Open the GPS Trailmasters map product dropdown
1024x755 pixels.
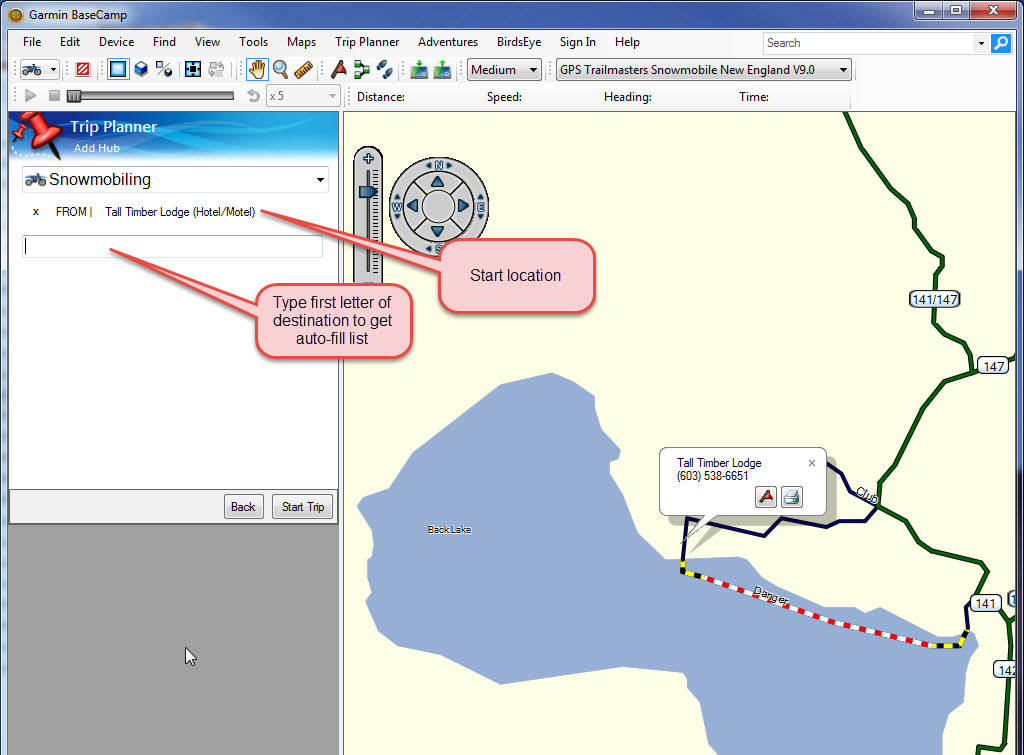click(x=704, y=70)
